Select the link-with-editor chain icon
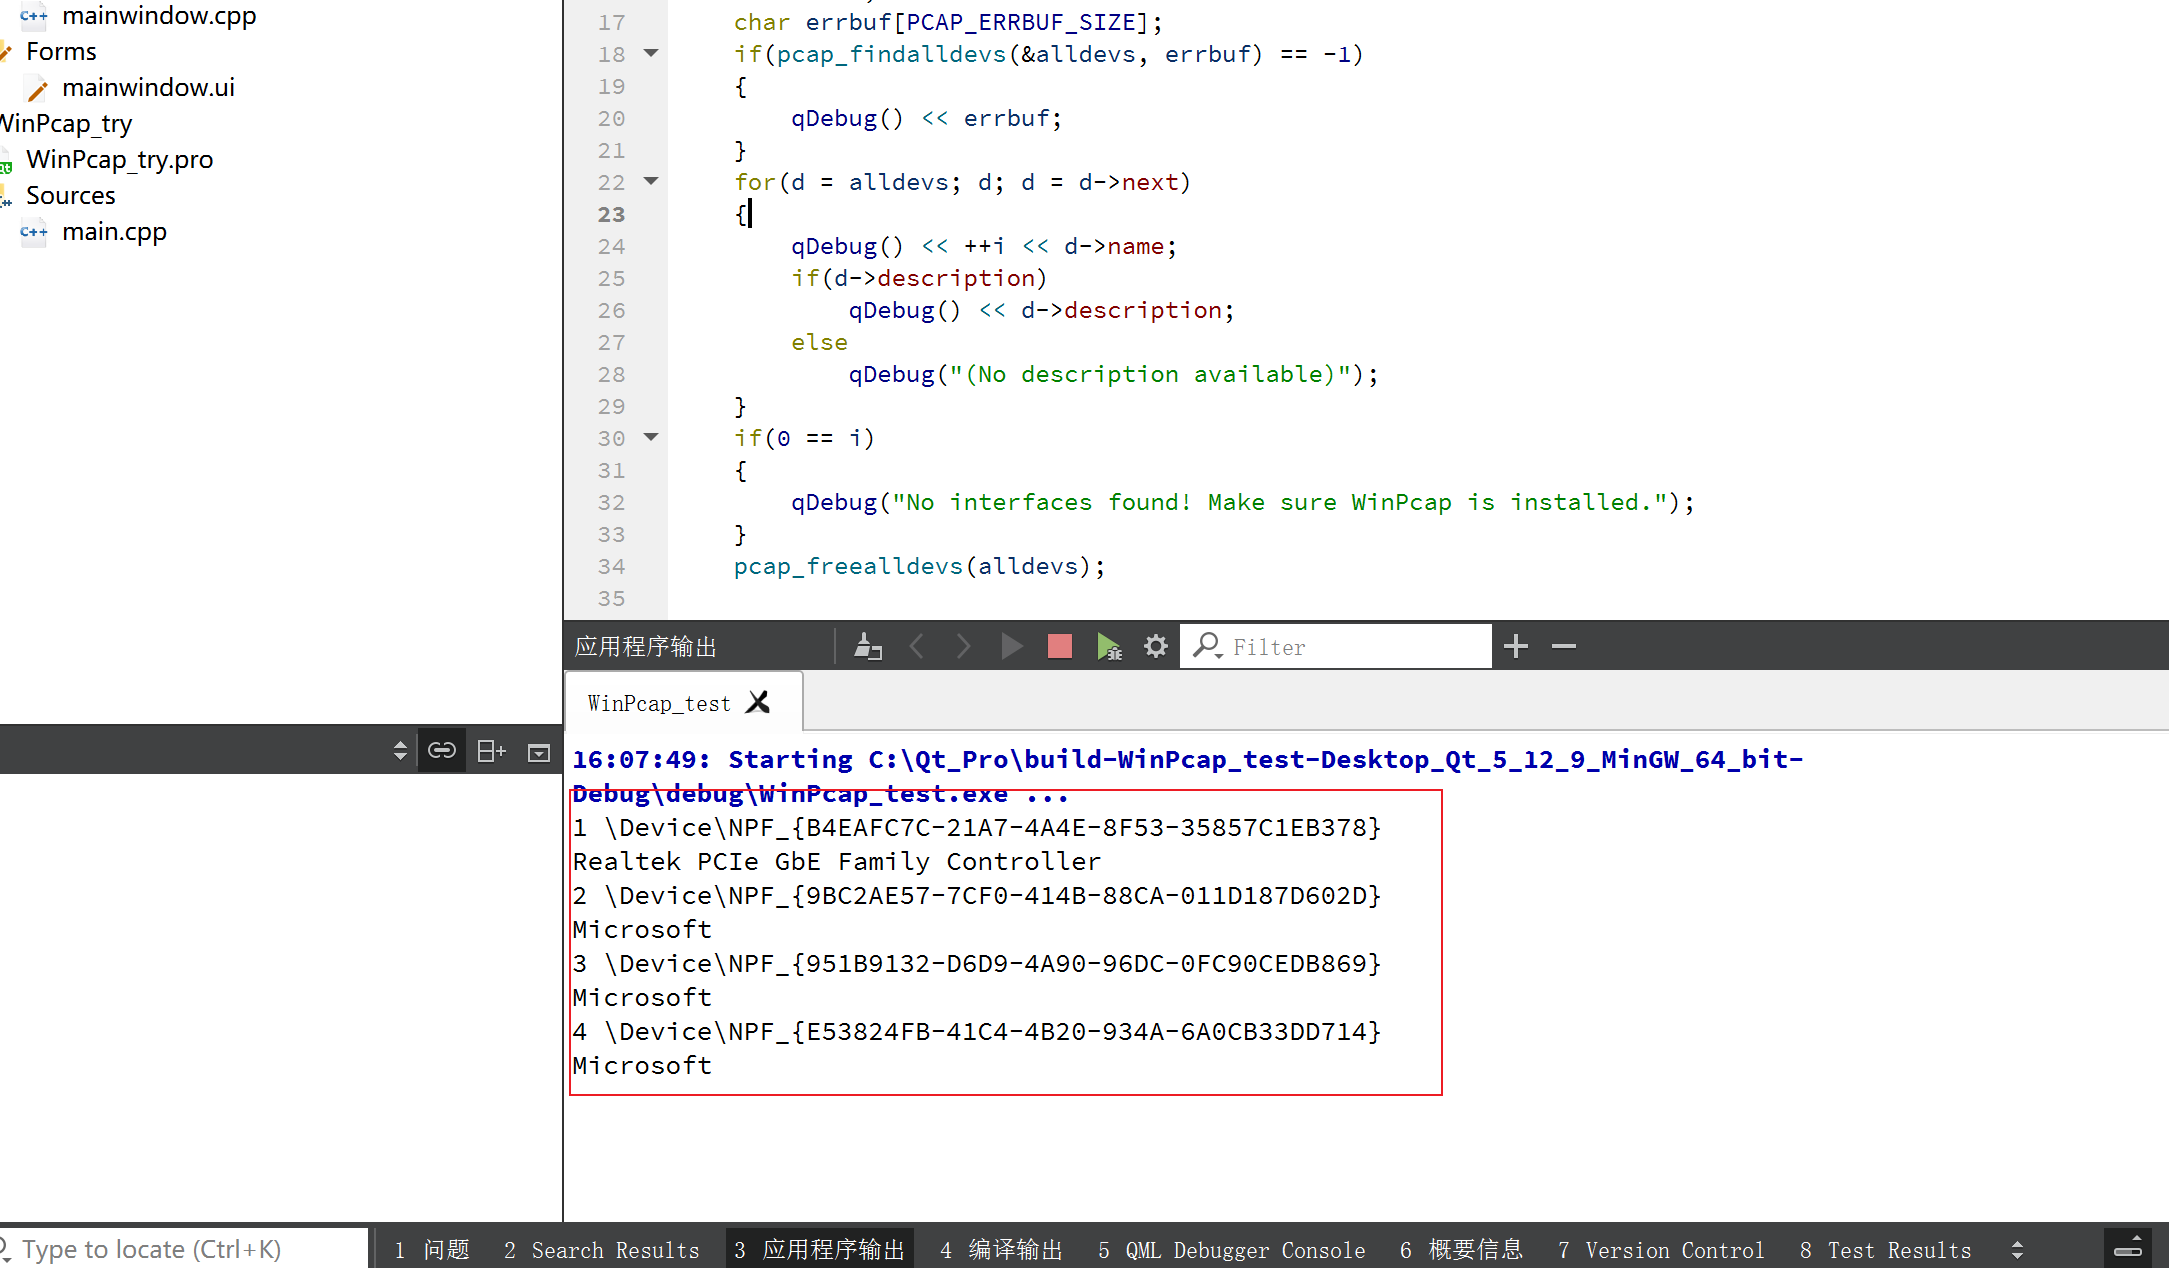The image size is (2169, 1268). coord(441,749)
